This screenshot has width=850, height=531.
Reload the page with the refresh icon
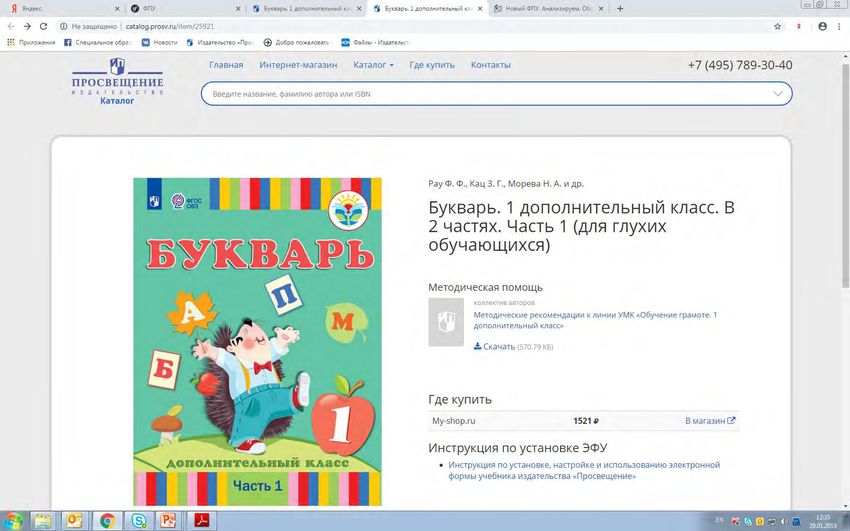coord(43,26)
